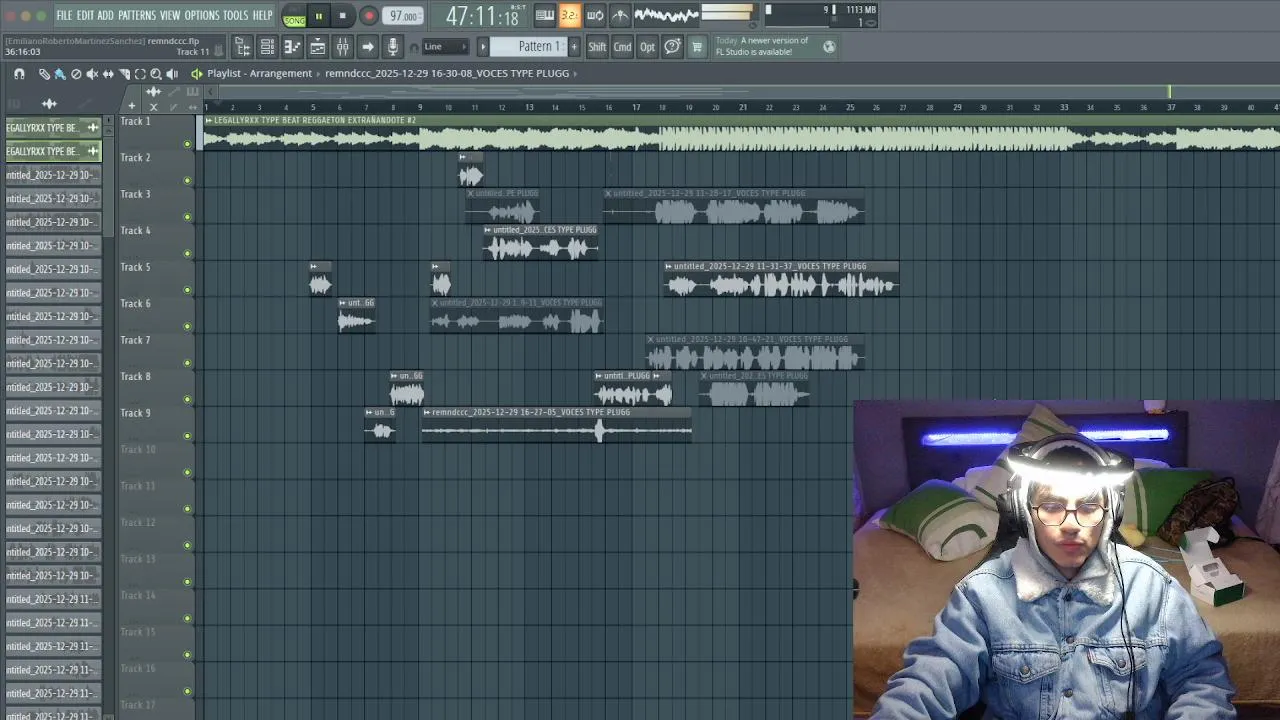Select the zoom tool

pyautogui.click(x=156, y=74)
